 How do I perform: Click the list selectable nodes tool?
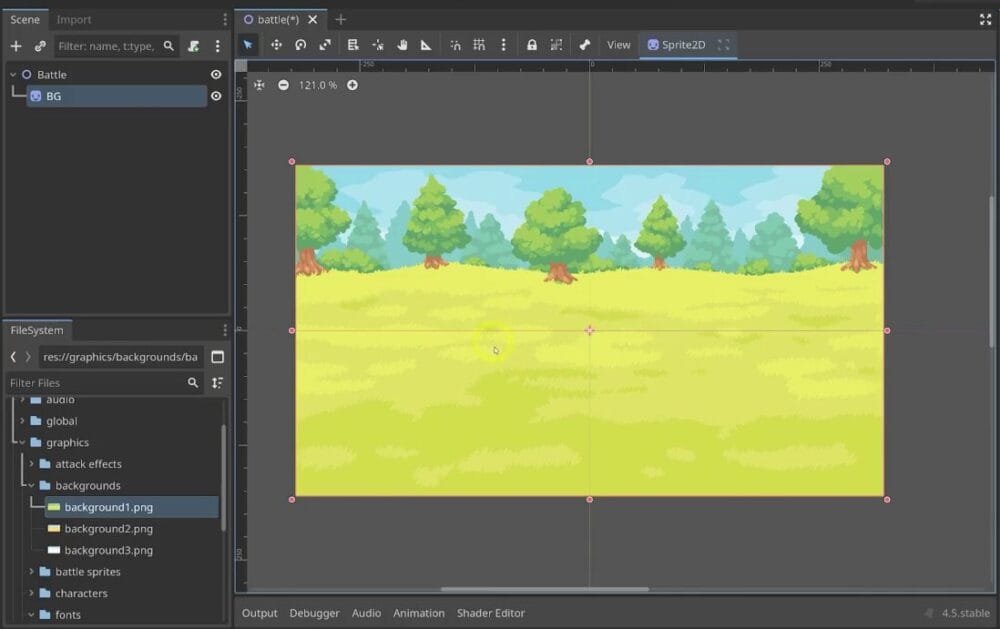pyautogui.click(x=353, y=45)
